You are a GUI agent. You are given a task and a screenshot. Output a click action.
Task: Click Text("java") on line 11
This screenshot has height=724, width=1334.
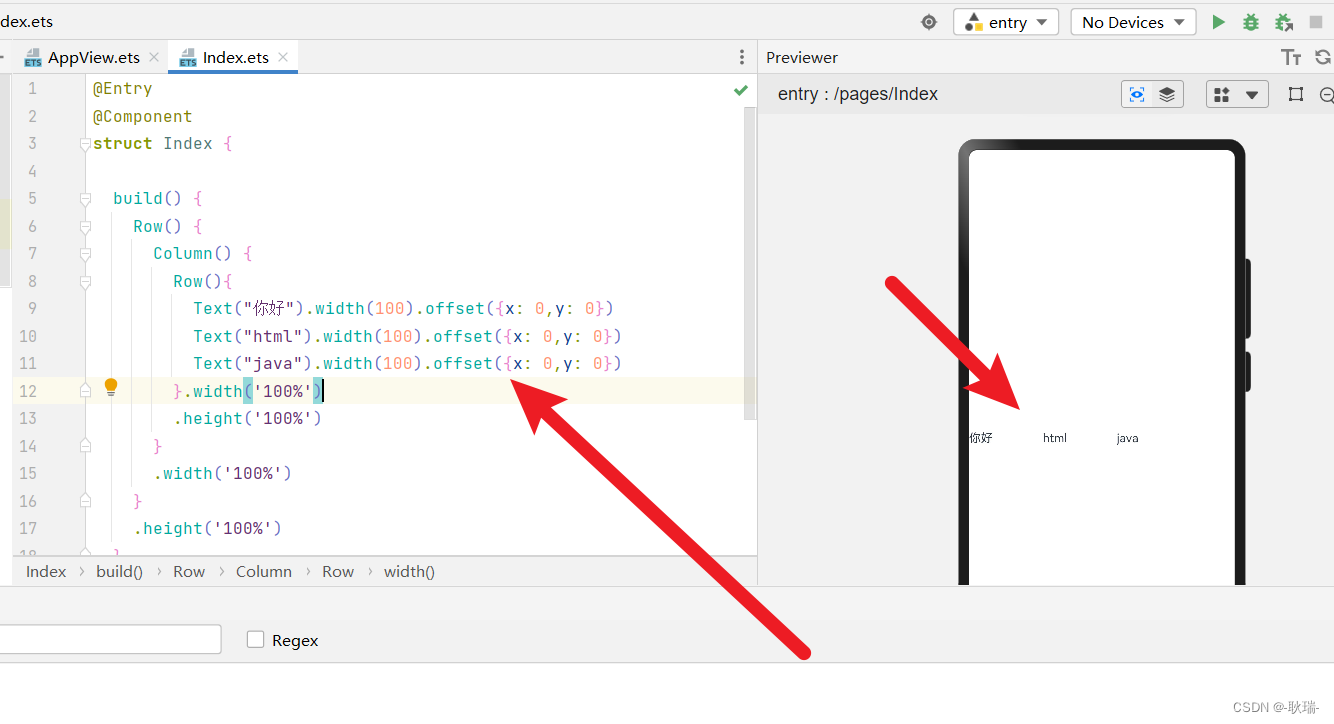(x=254, y=364)
